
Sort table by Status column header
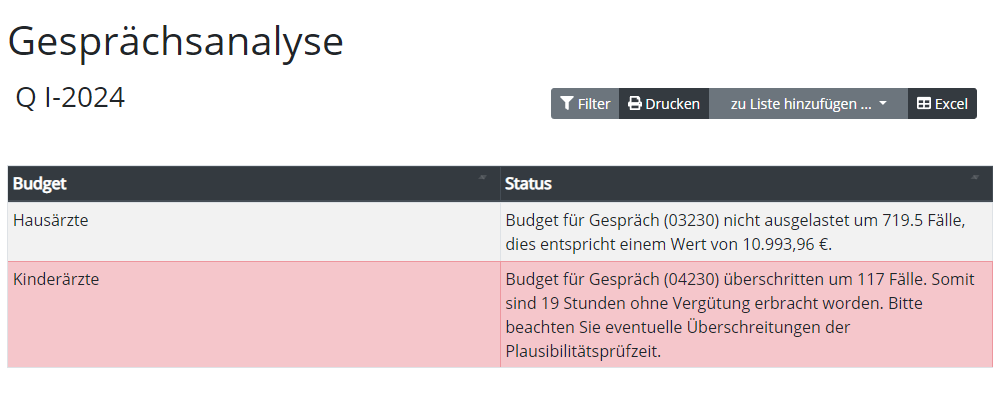click(x=528, y=184)
